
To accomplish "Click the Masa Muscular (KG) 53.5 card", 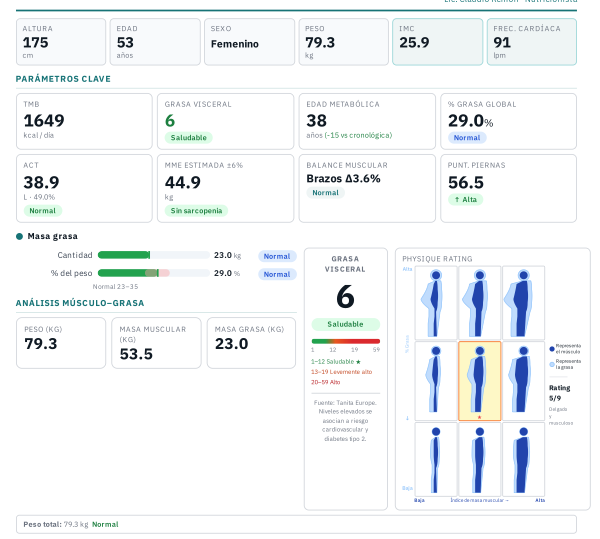I will point(156,343).
